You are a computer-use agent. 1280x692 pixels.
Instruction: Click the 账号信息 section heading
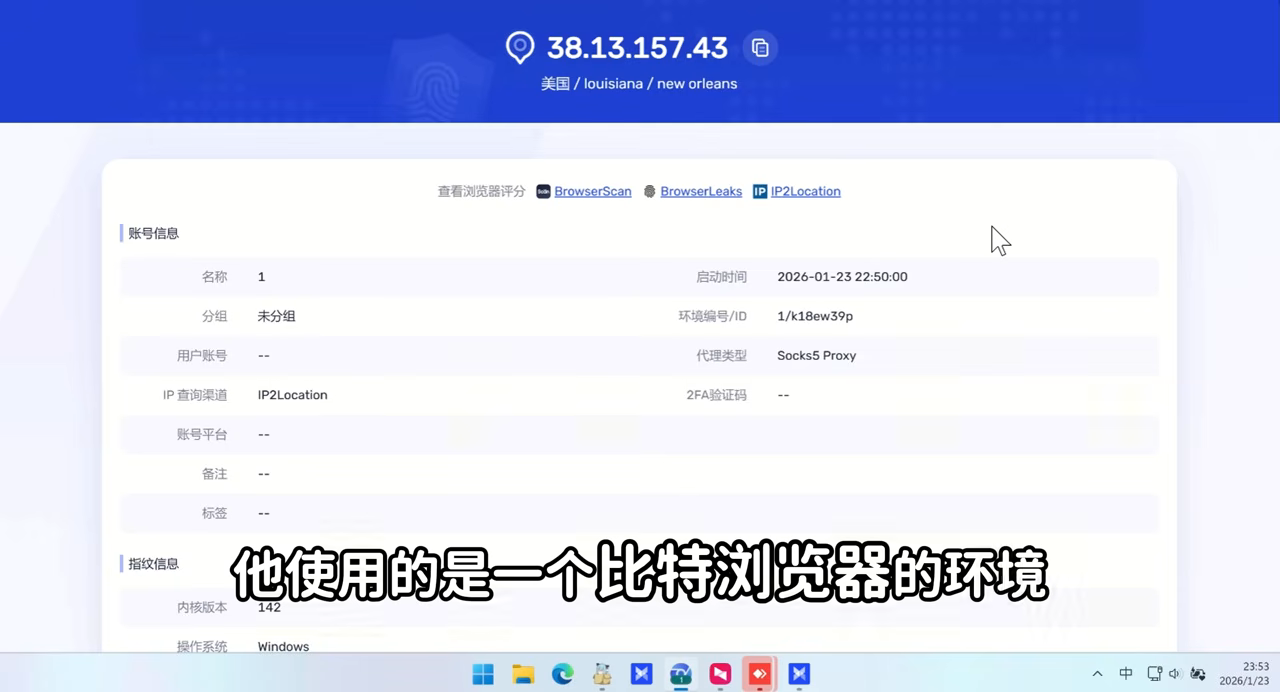point(154,233)
